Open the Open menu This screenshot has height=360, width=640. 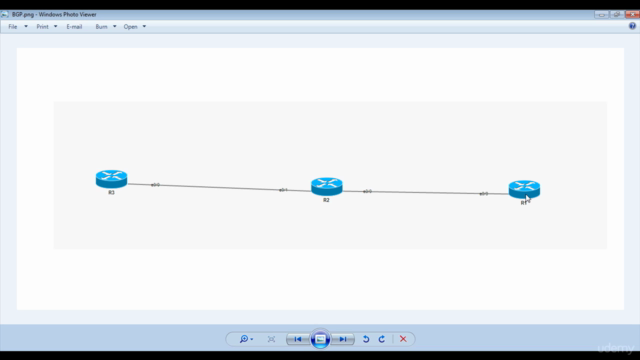click(131, 27)
